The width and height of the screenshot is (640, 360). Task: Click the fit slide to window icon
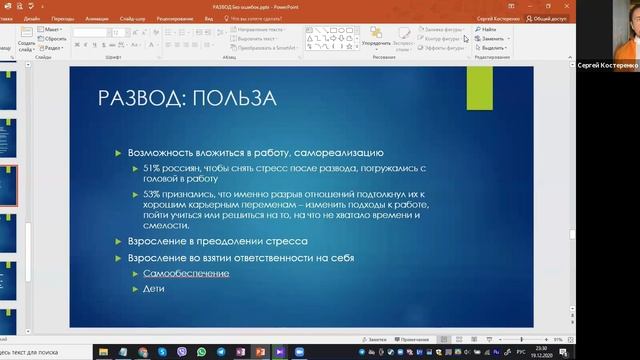click(x=571, y=340)
